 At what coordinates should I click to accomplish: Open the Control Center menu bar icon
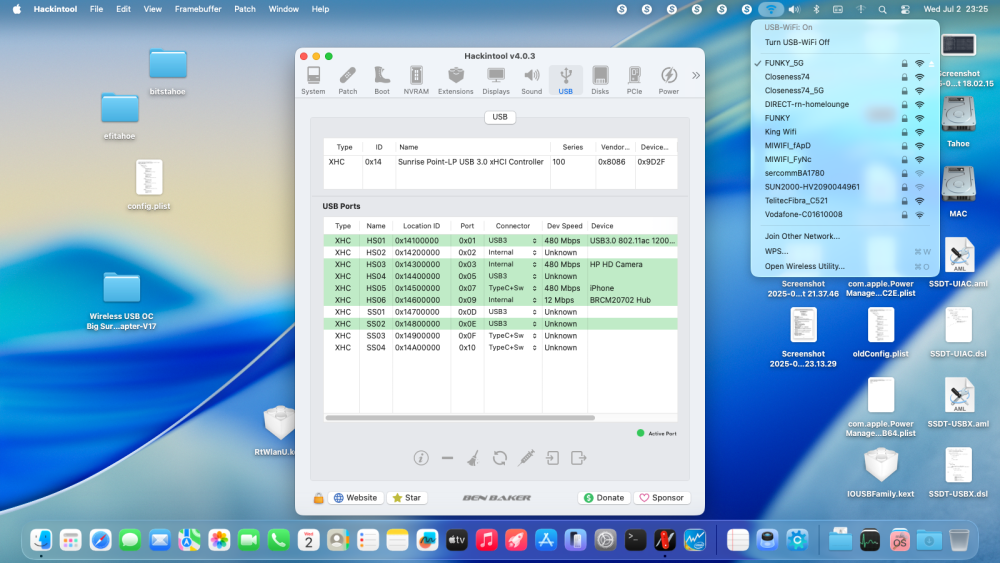[905, 9]
